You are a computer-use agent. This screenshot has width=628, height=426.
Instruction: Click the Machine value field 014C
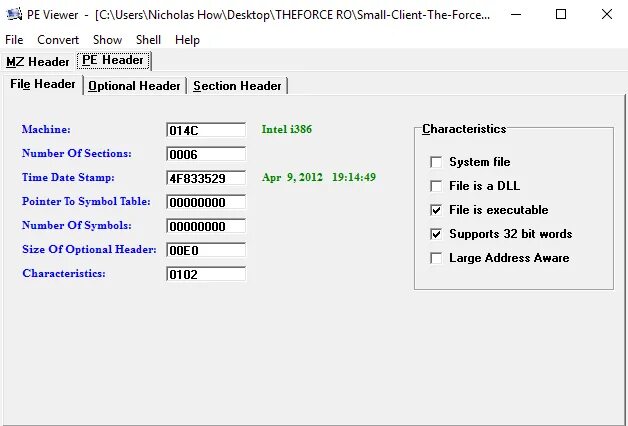pyautogui.click(x=206, y=130)
